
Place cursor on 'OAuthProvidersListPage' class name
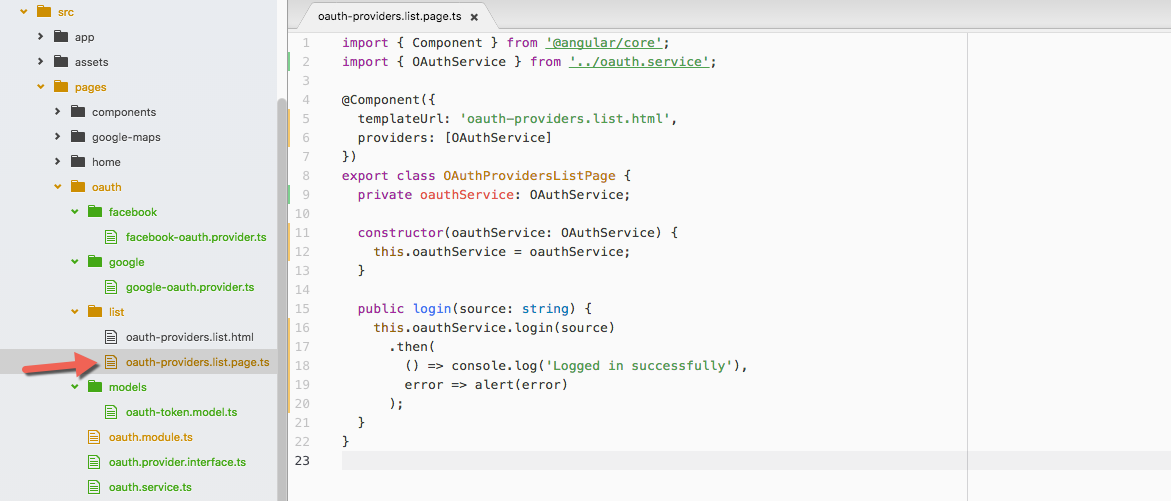tap(529, 176)
